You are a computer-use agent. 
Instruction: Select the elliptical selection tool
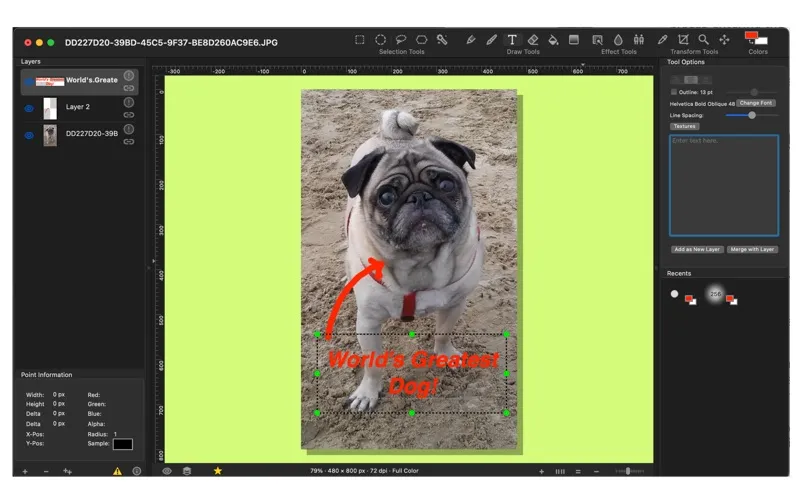[x=381, y=40]
